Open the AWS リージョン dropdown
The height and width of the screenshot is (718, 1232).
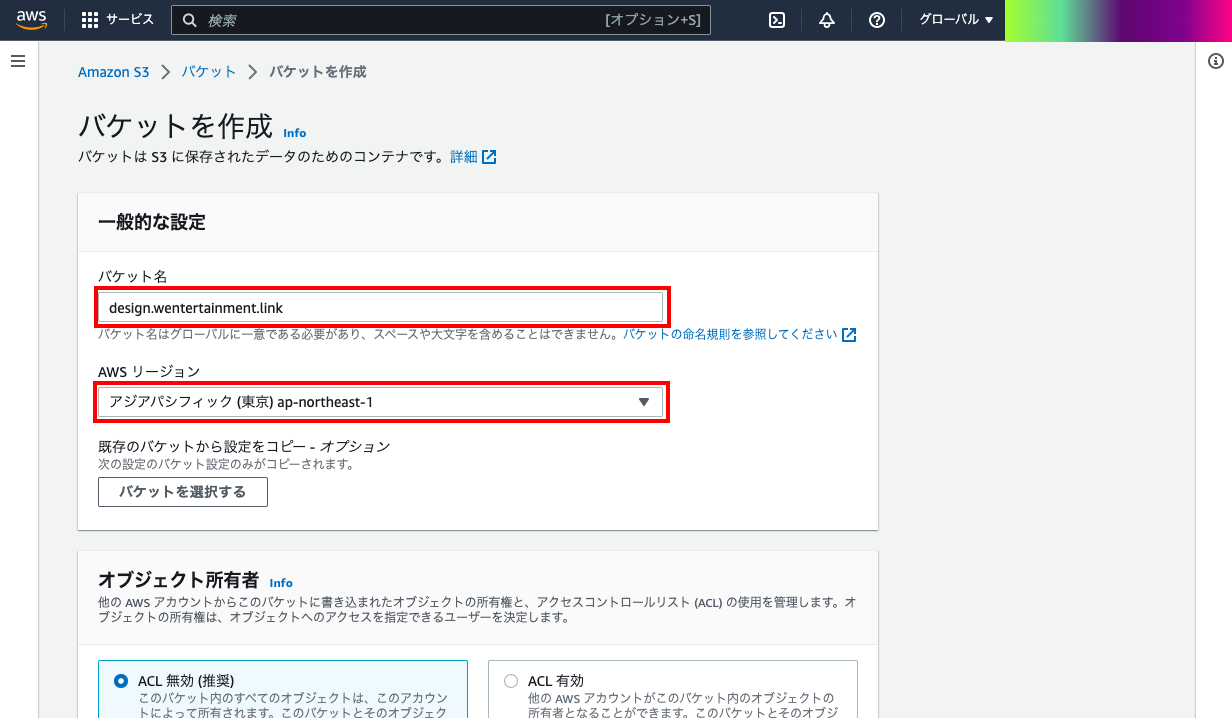pos(380,402)
